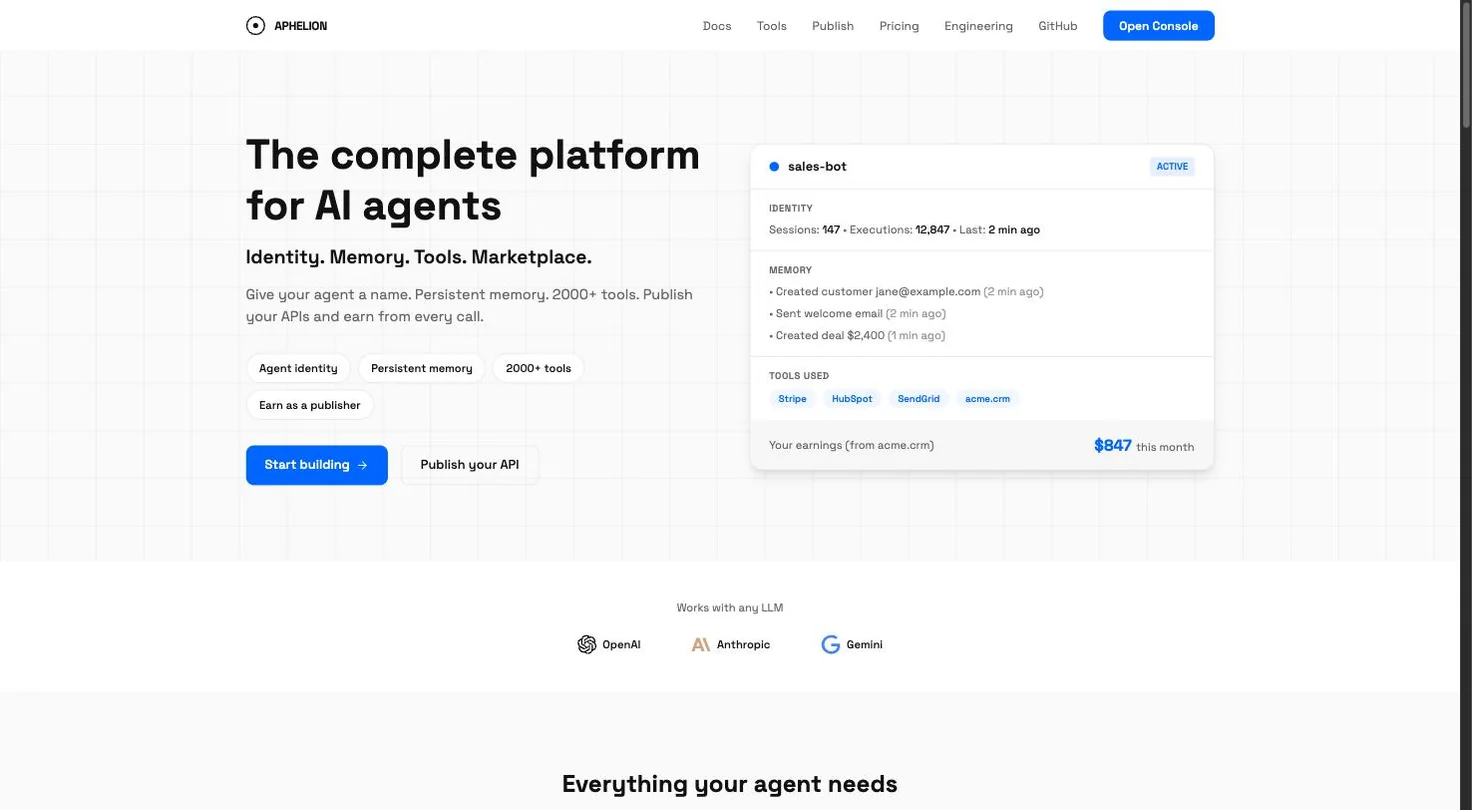Select the 2000+ tools pill
This screenshot has width=1472, height=810.
pos(538,368)
